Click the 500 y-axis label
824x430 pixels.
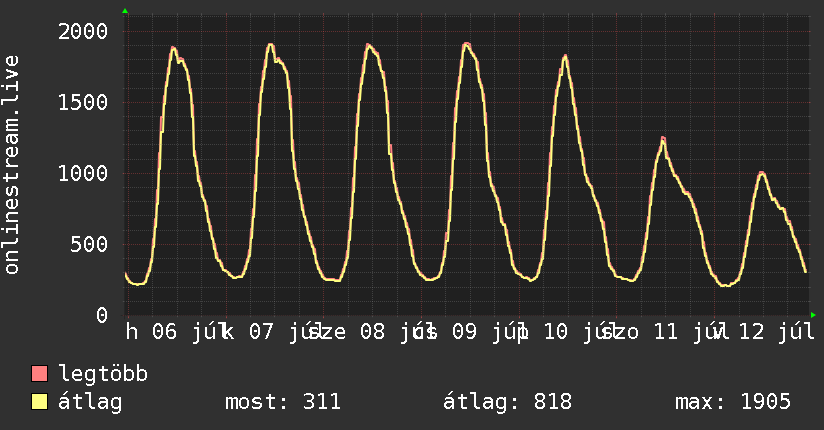click(x=89, y=244)
